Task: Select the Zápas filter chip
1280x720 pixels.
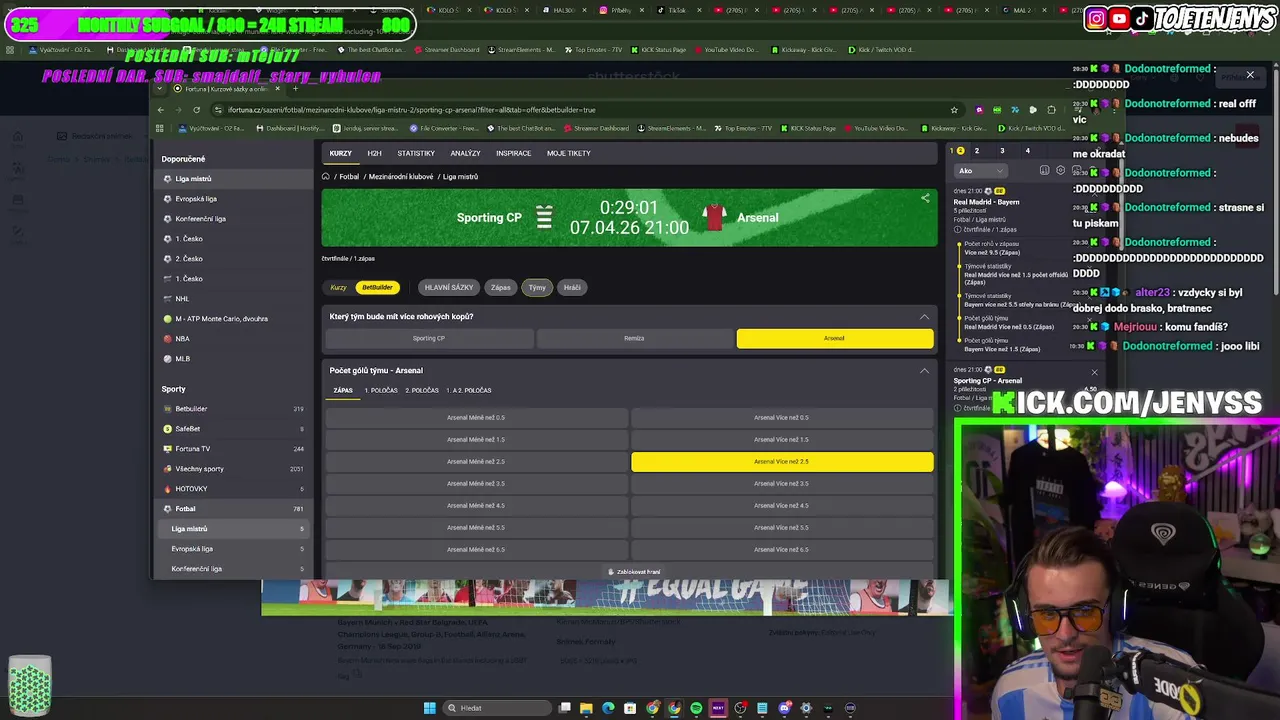Action: point(501,288)
